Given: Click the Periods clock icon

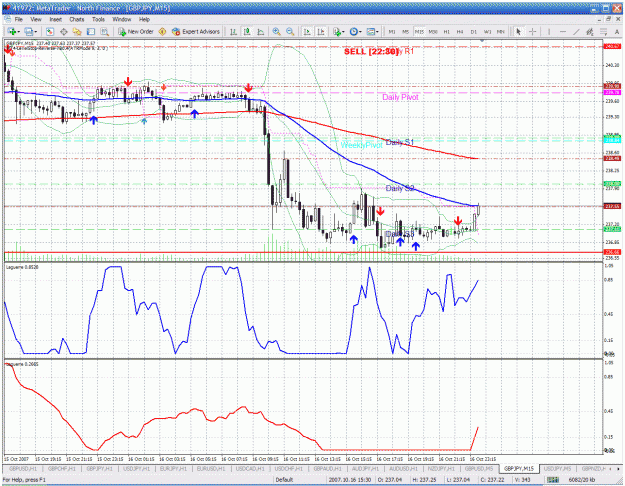Looking at the screenshot, I should point(353,31).
